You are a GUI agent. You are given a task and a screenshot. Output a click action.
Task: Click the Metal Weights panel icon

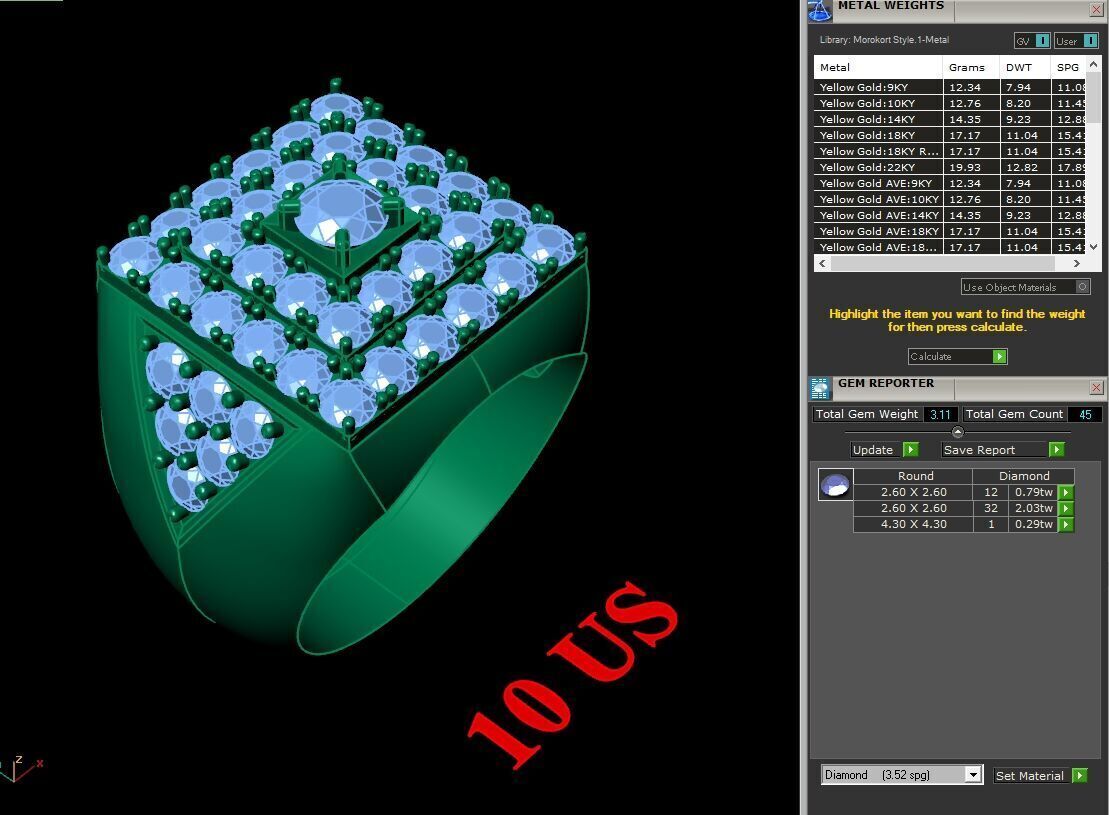coord(820,11)
